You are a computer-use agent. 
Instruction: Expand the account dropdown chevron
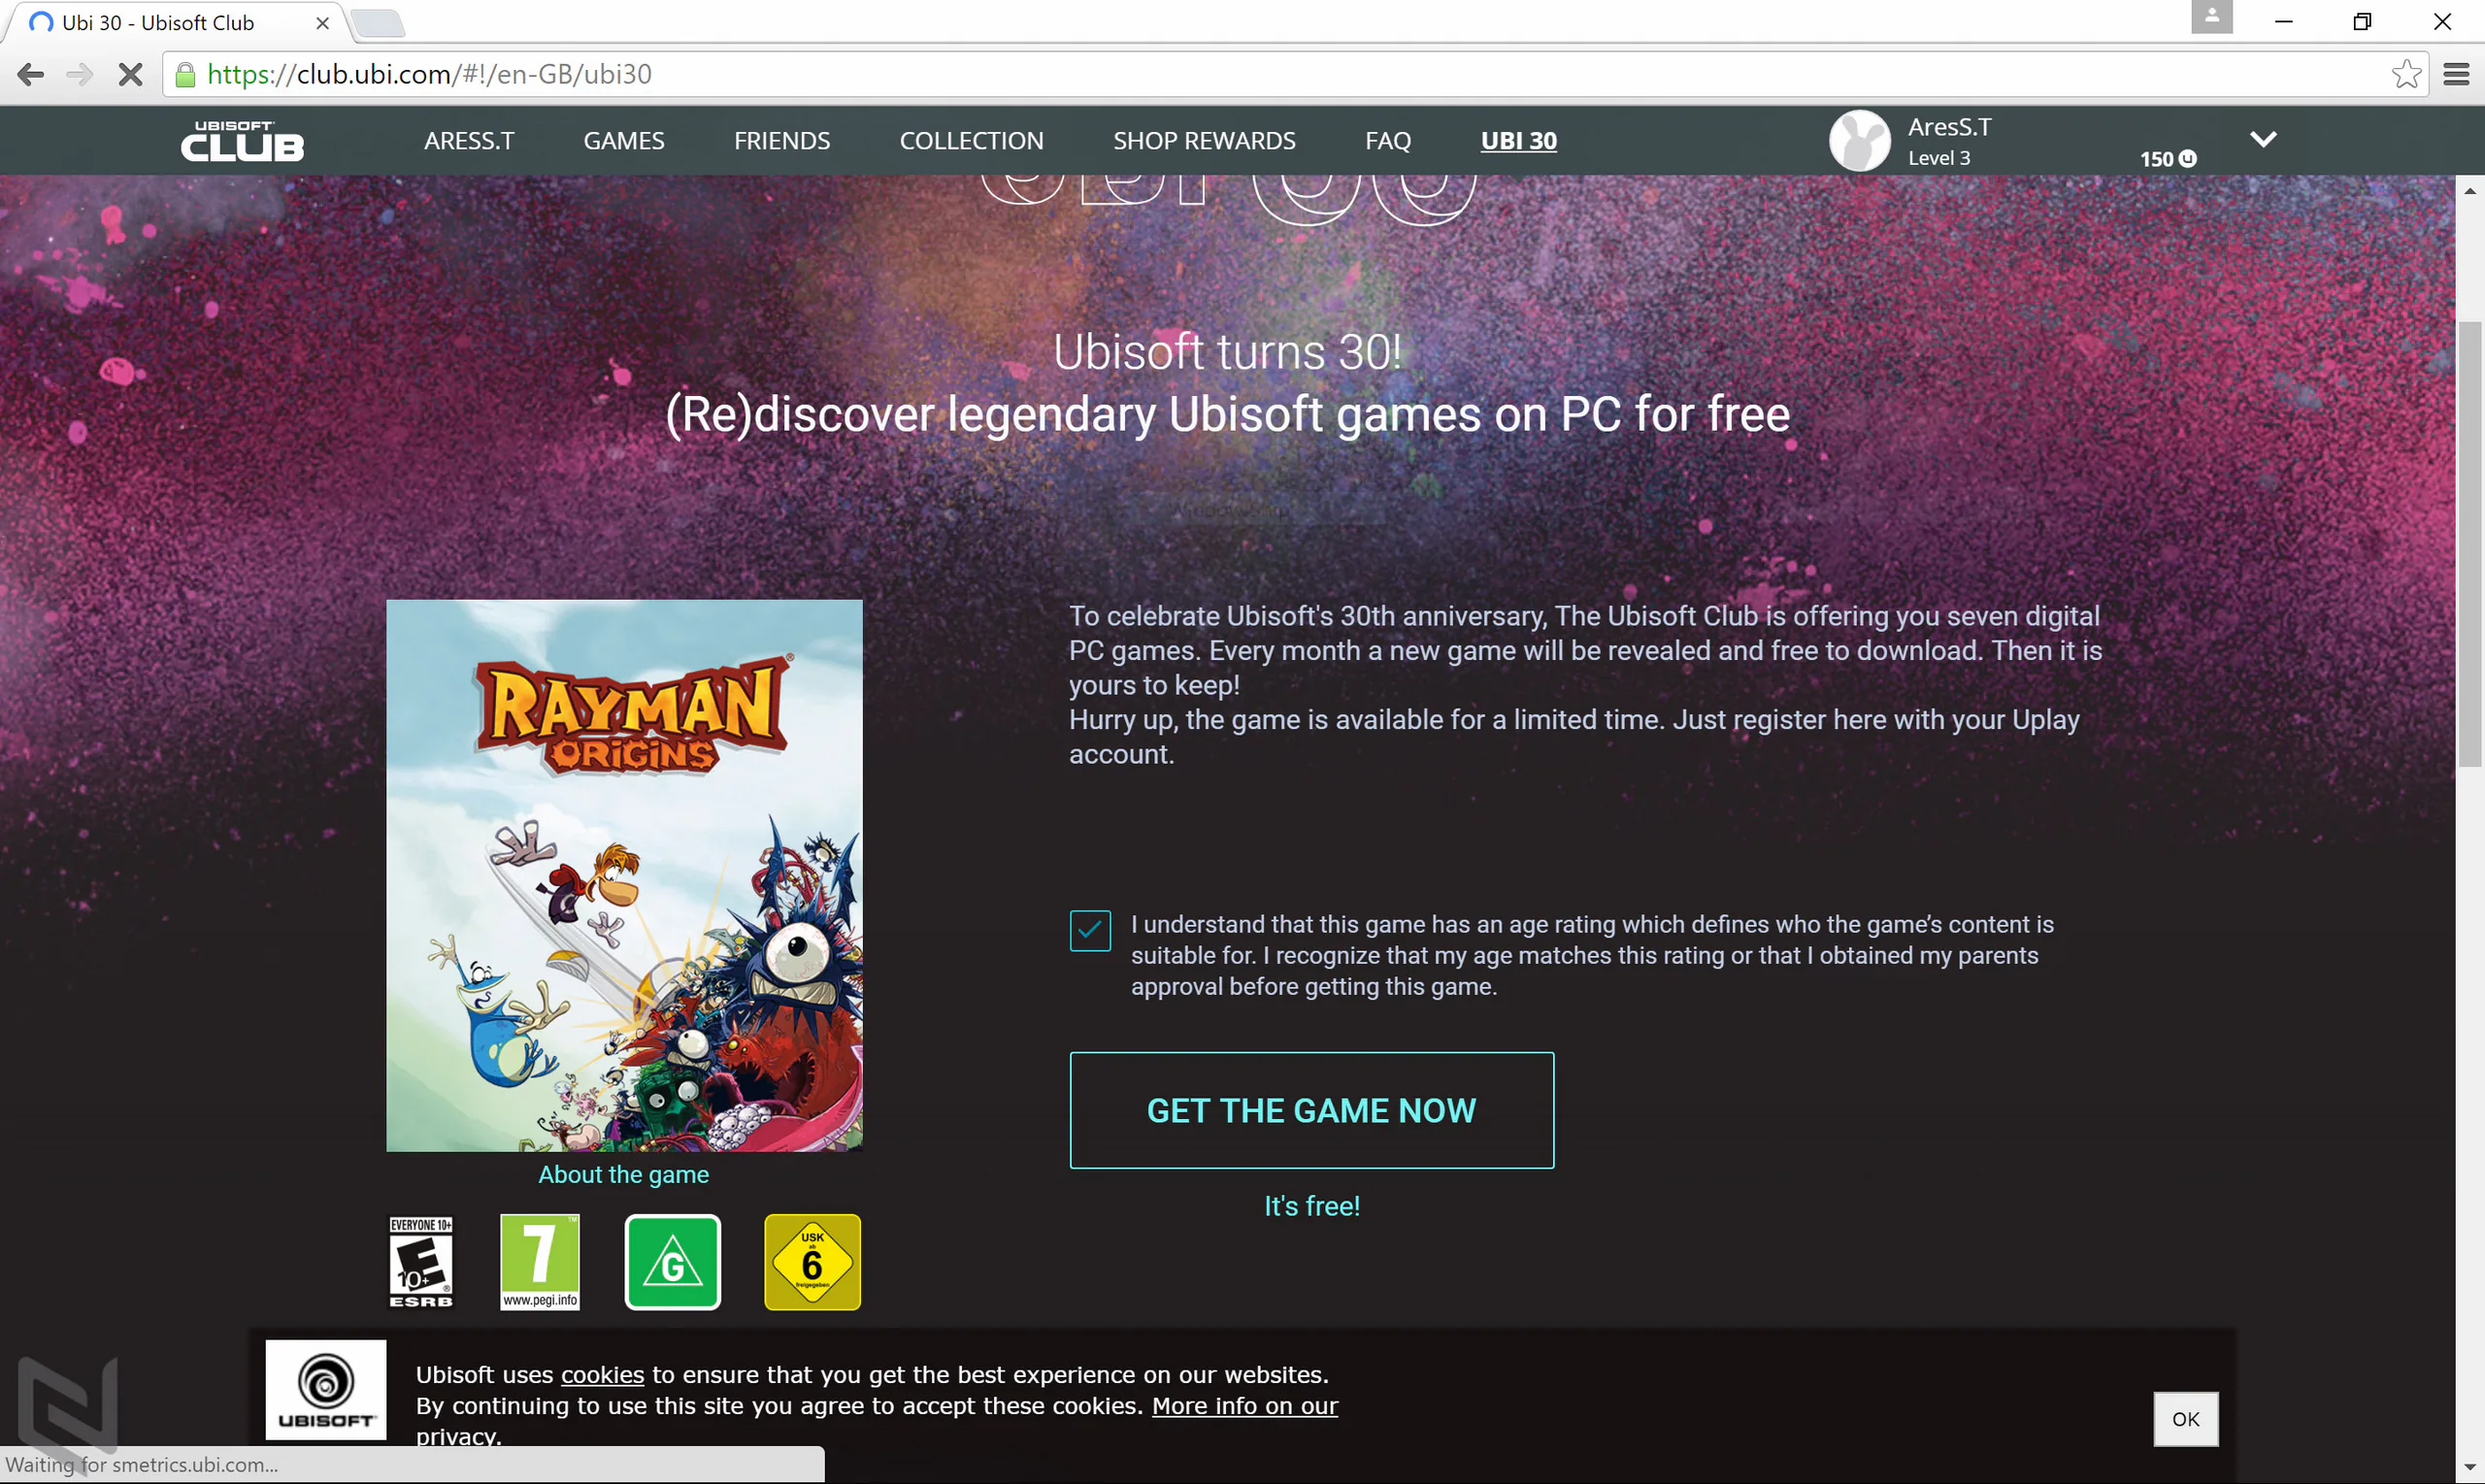(2263, 140)
